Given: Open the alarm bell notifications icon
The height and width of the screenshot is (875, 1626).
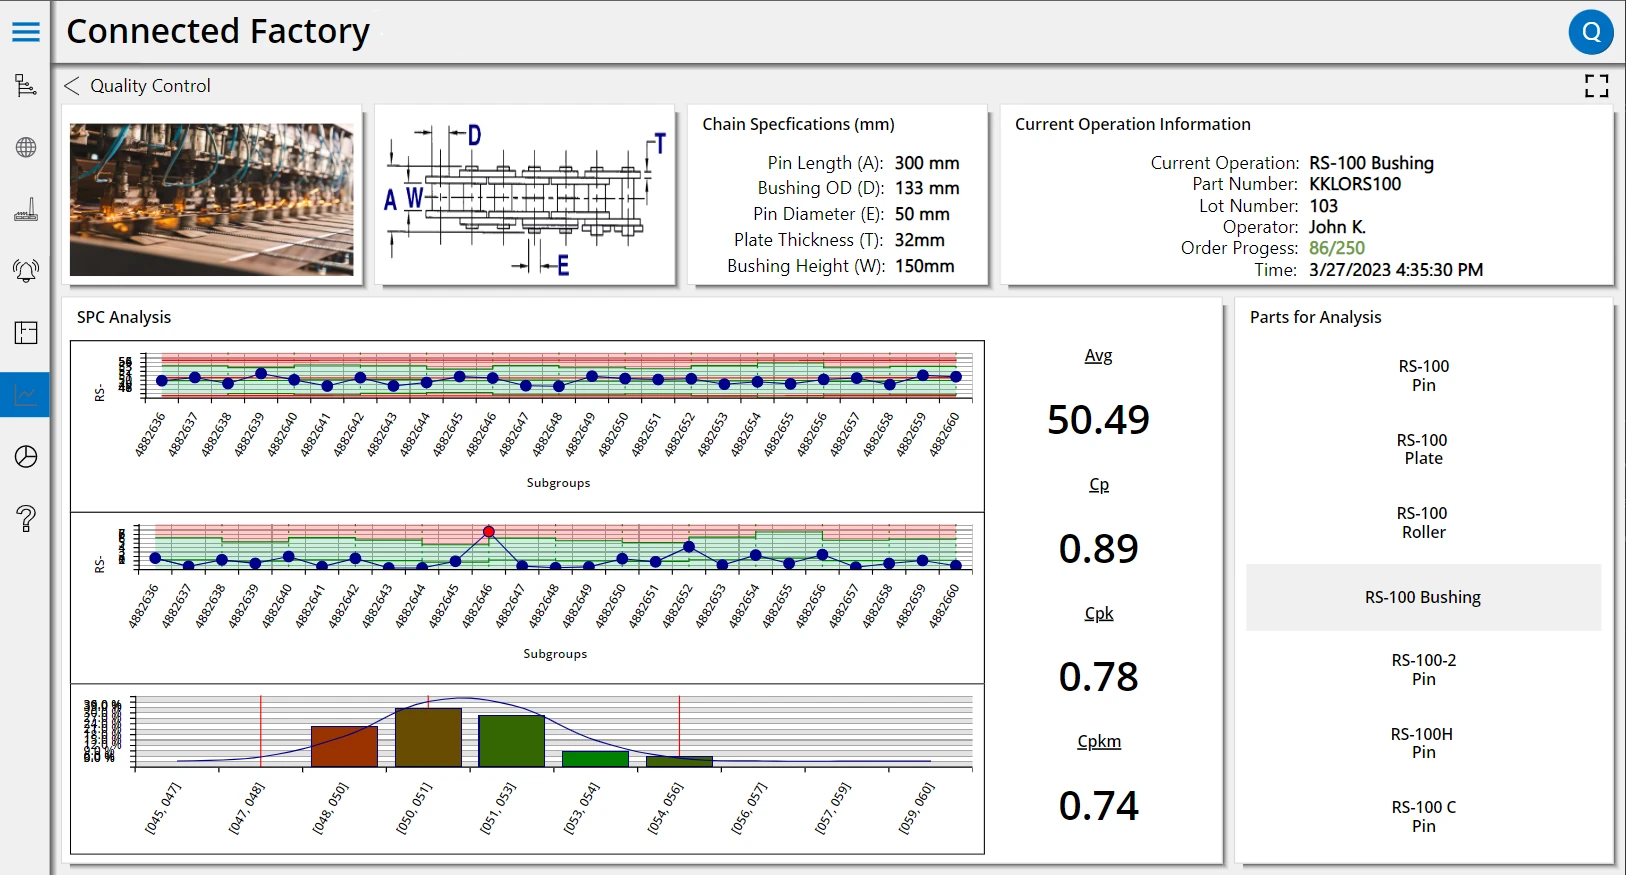Looking at the screenshot, I should click(x=26, y=271).
